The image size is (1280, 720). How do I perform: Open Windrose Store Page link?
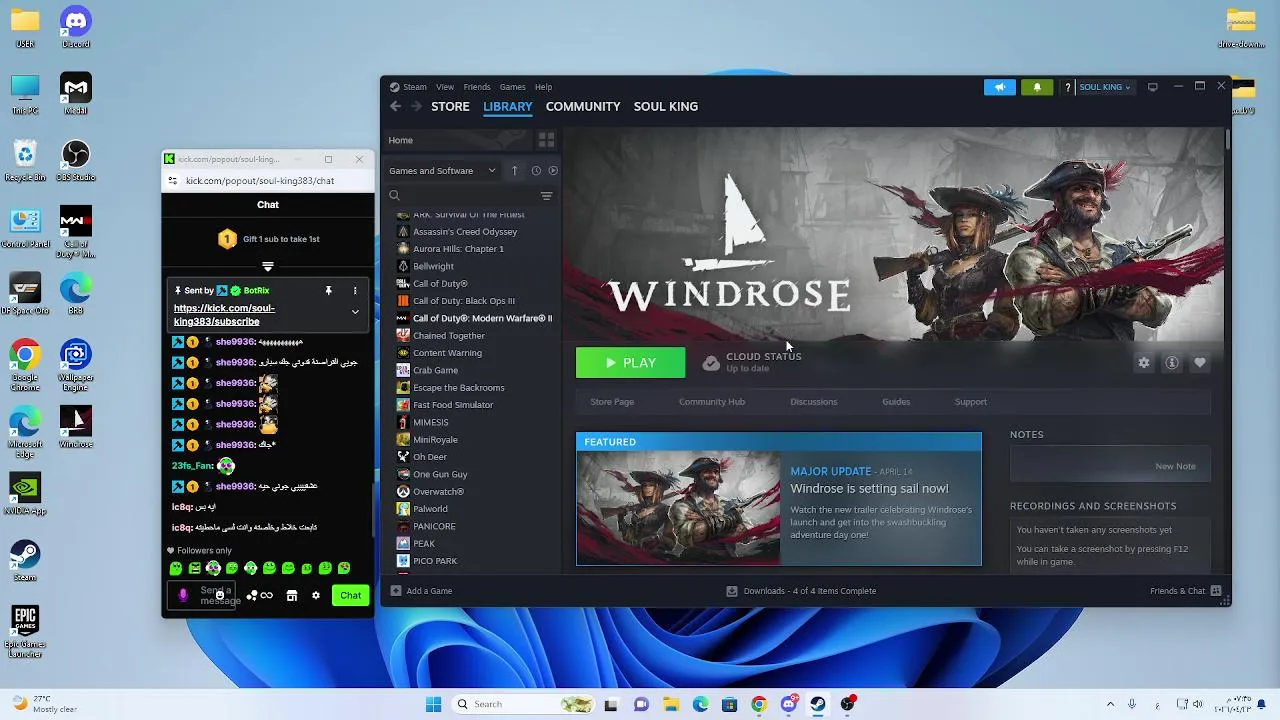pos(612,402)
